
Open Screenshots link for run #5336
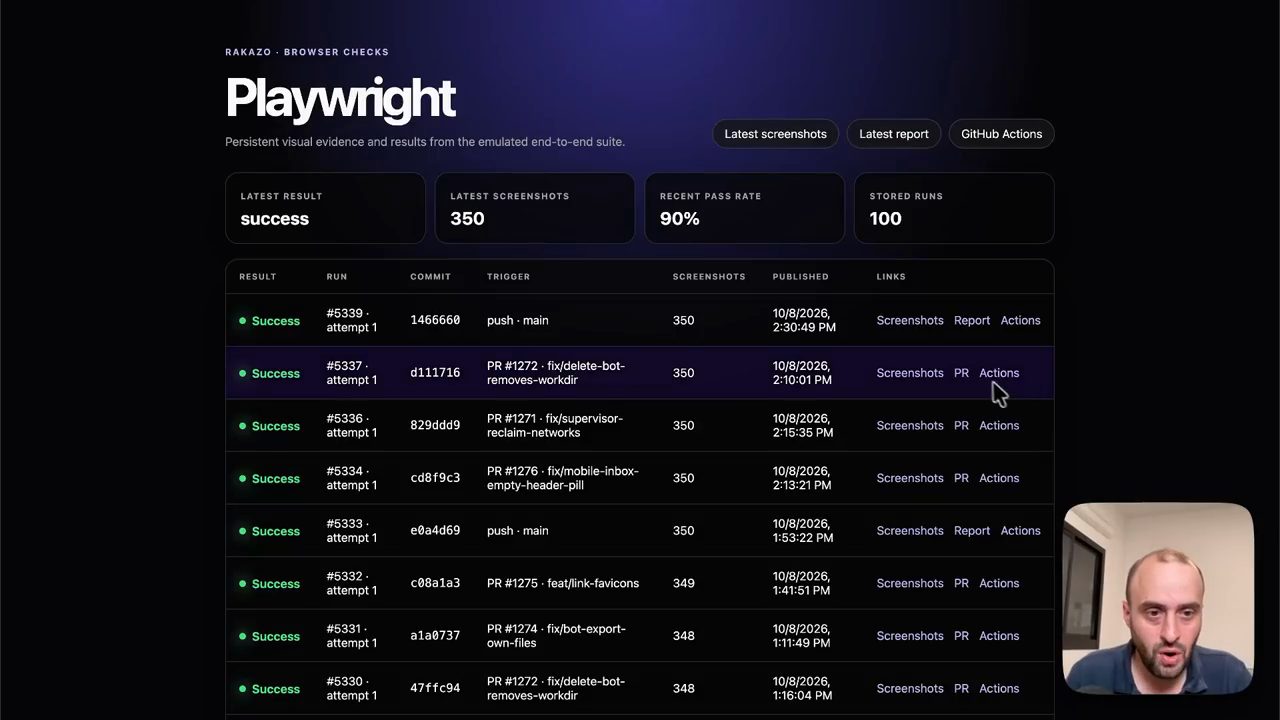point(910,425)
